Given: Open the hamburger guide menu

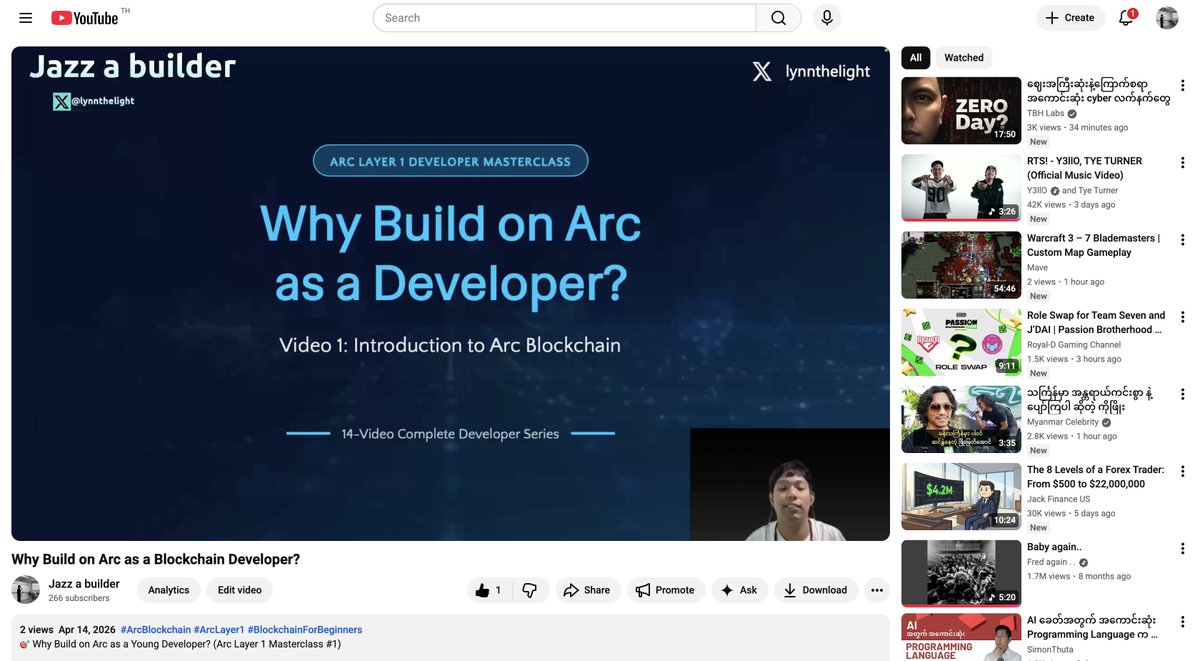Looking at the screenshot, I should [x=26, y=18].
